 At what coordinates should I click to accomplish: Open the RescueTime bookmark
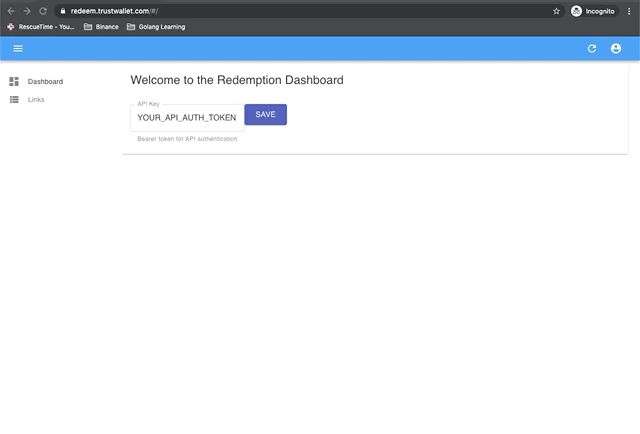coord(40,27)
